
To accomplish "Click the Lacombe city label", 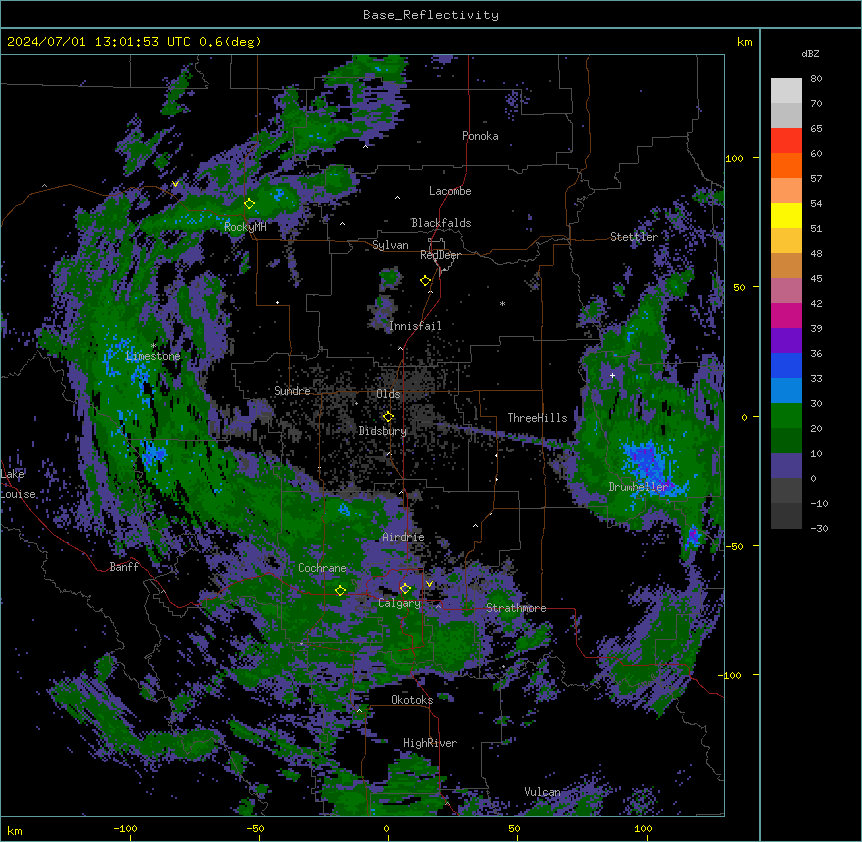I will coord(450,191).
